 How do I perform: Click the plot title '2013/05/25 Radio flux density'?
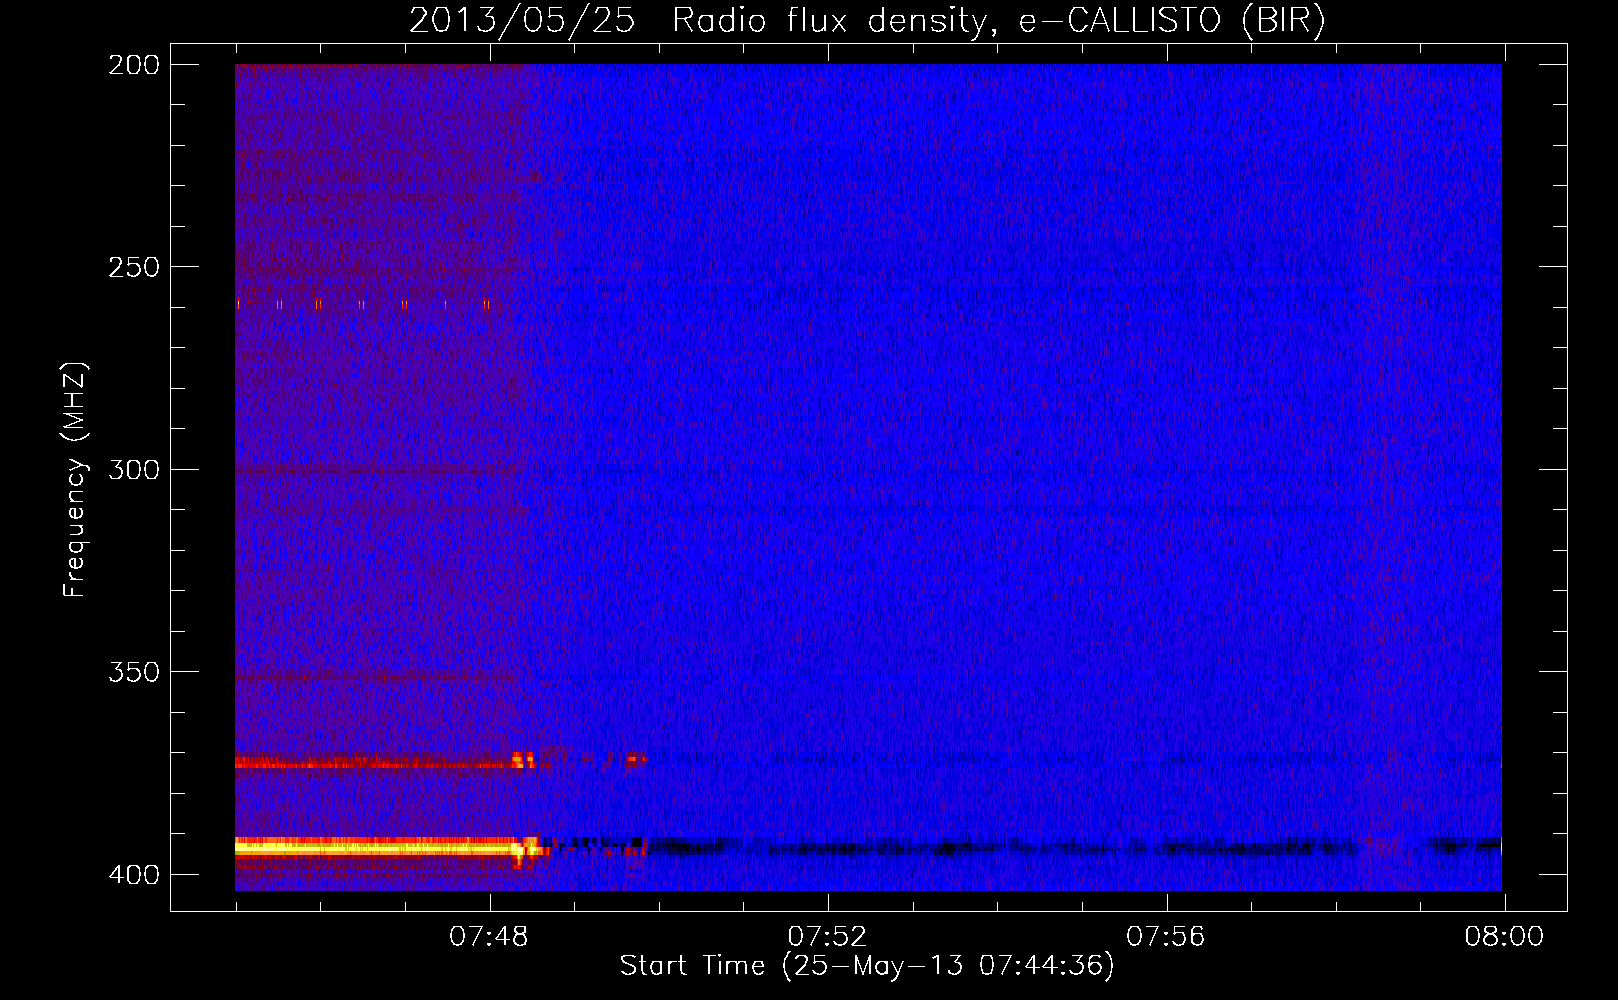pos(867,20)
